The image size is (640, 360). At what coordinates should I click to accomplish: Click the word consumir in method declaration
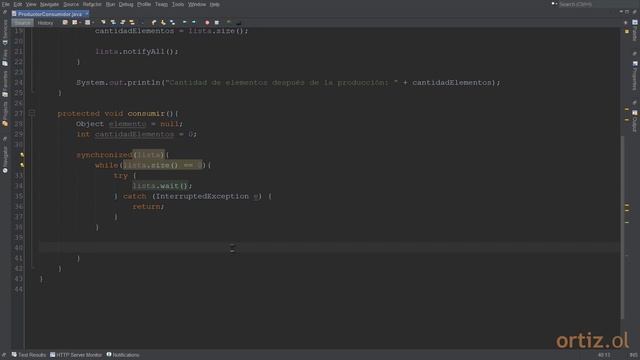pyautogui.click(x=146, y=113)
